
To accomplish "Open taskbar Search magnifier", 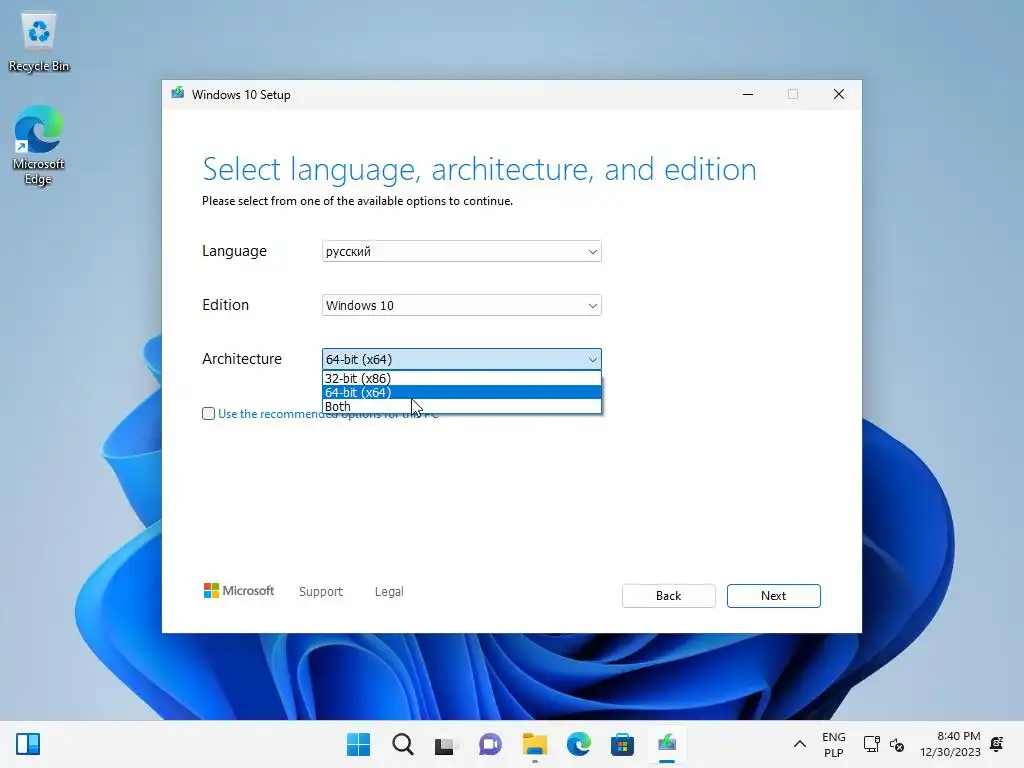I will 402,744.
